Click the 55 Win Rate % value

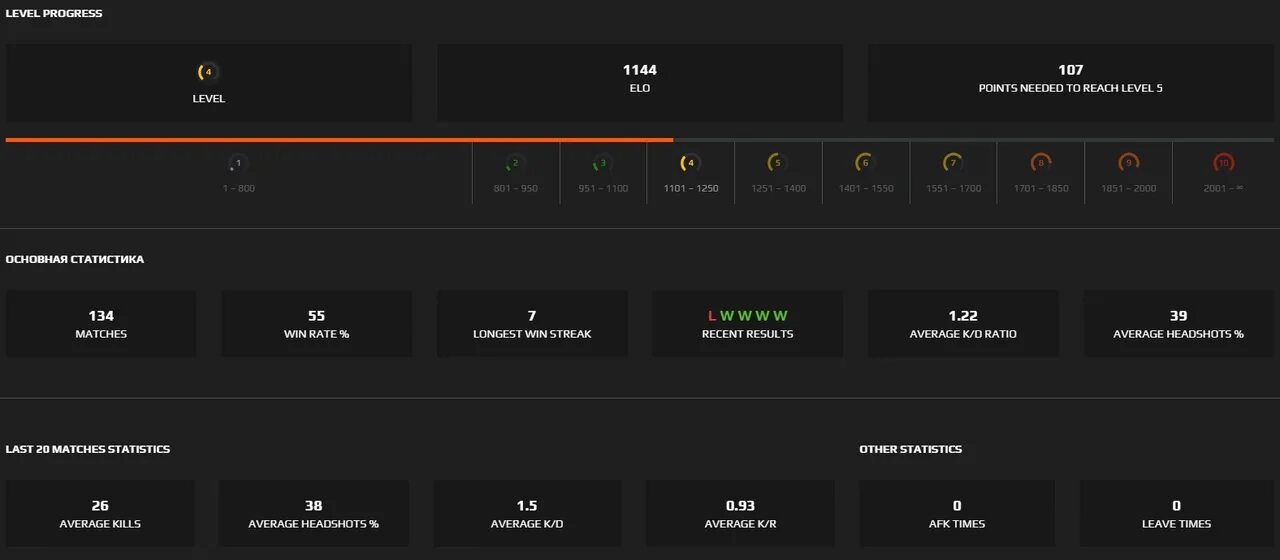(316, 316)
